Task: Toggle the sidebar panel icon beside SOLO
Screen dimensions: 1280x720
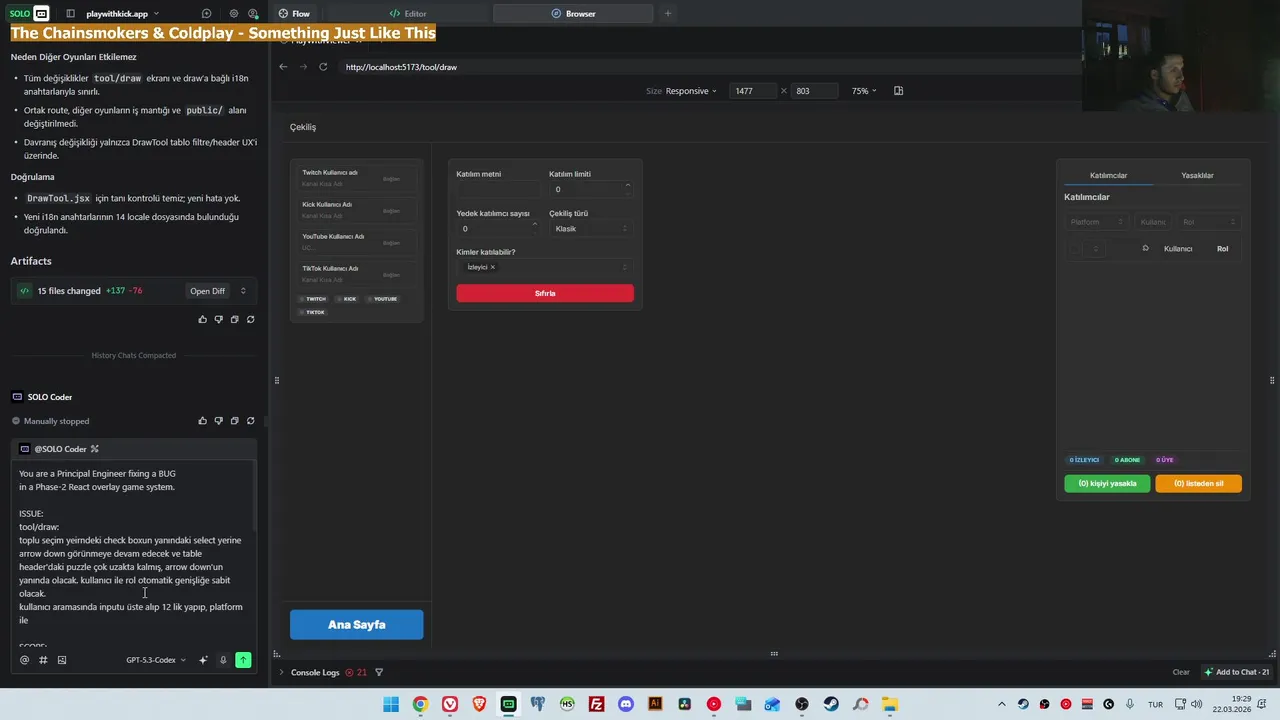Action: pos(70,14)
